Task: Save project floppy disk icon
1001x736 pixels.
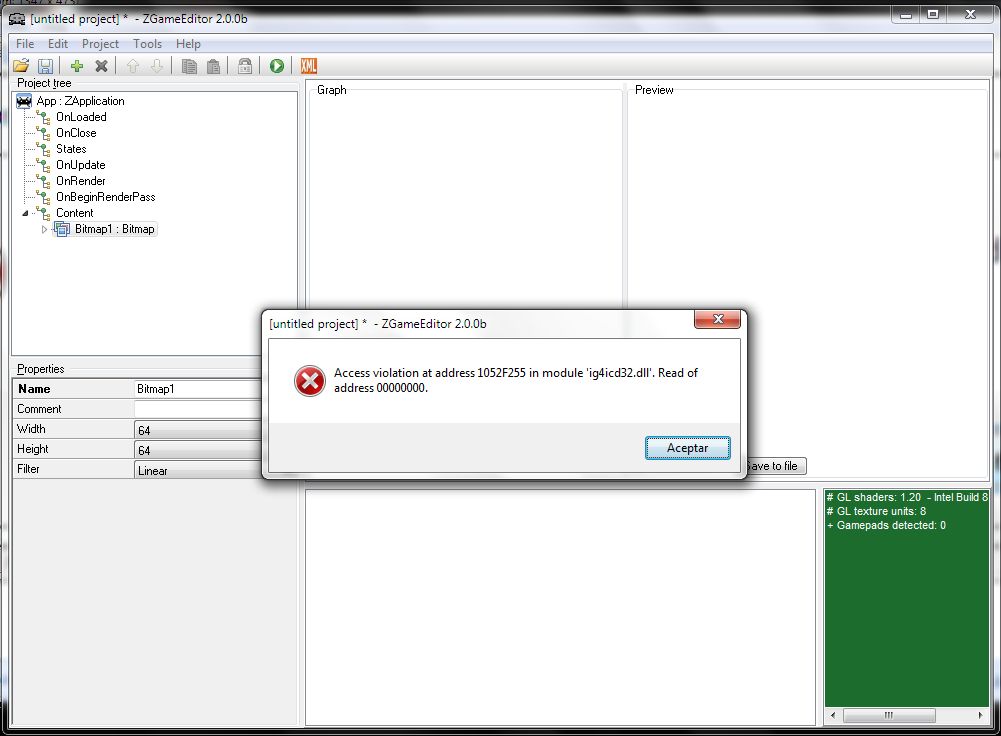Action: click(x=45, y=66)
